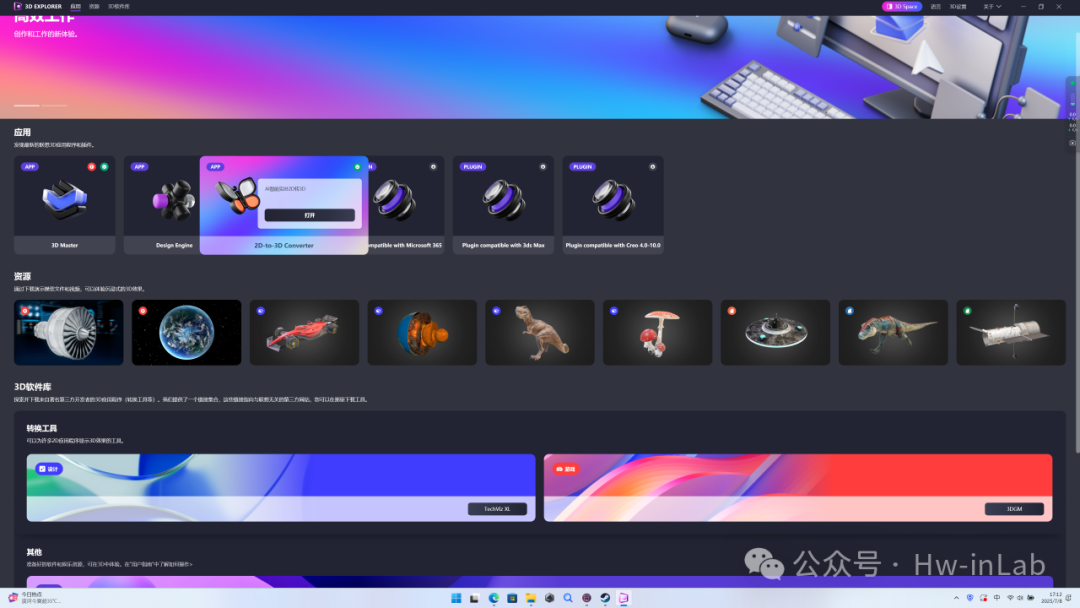Open the Windows Start menu

click(x=456, y=598)
